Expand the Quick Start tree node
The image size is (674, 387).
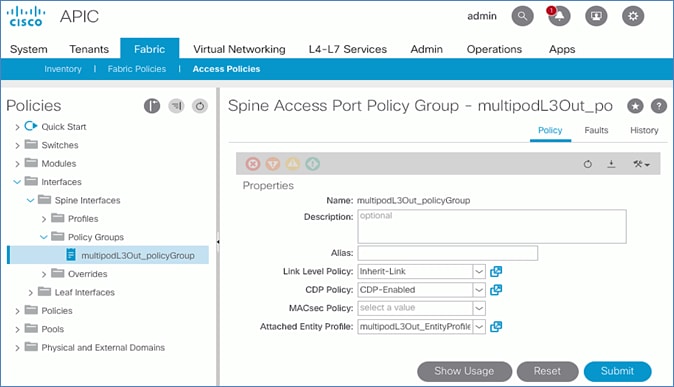tap(17, 127)
